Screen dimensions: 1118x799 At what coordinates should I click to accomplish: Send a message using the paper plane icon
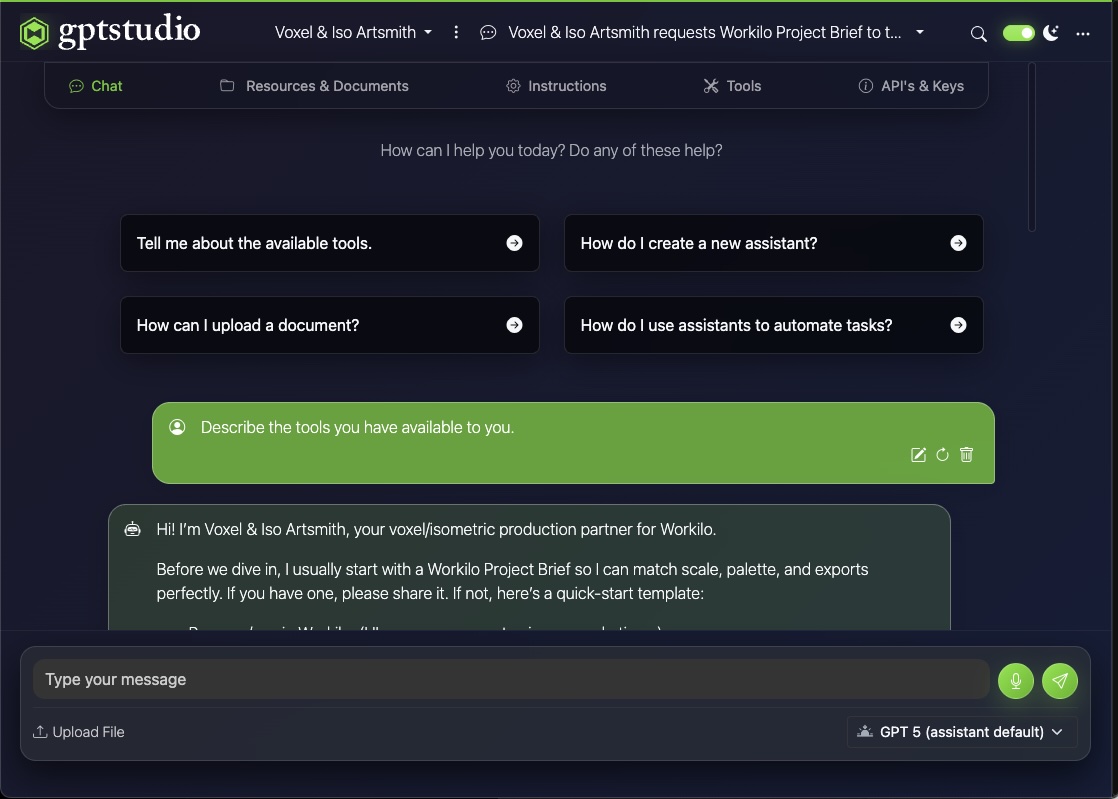(1059, 680)
